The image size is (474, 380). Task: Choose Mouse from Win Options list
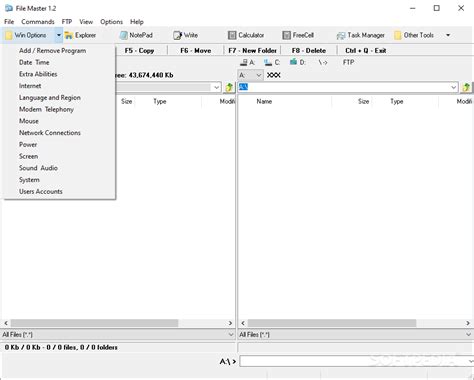click(x=60, y=121)
